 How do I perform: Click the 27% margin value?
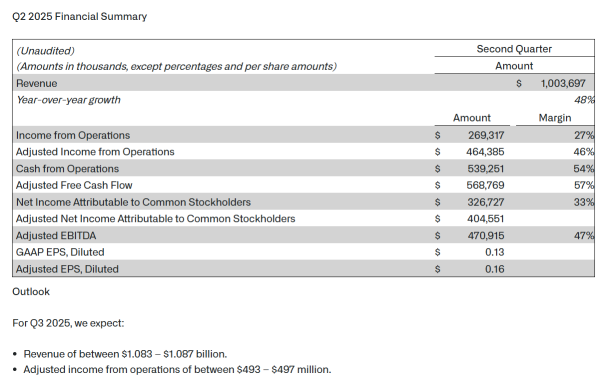click(x=584, y=135)
